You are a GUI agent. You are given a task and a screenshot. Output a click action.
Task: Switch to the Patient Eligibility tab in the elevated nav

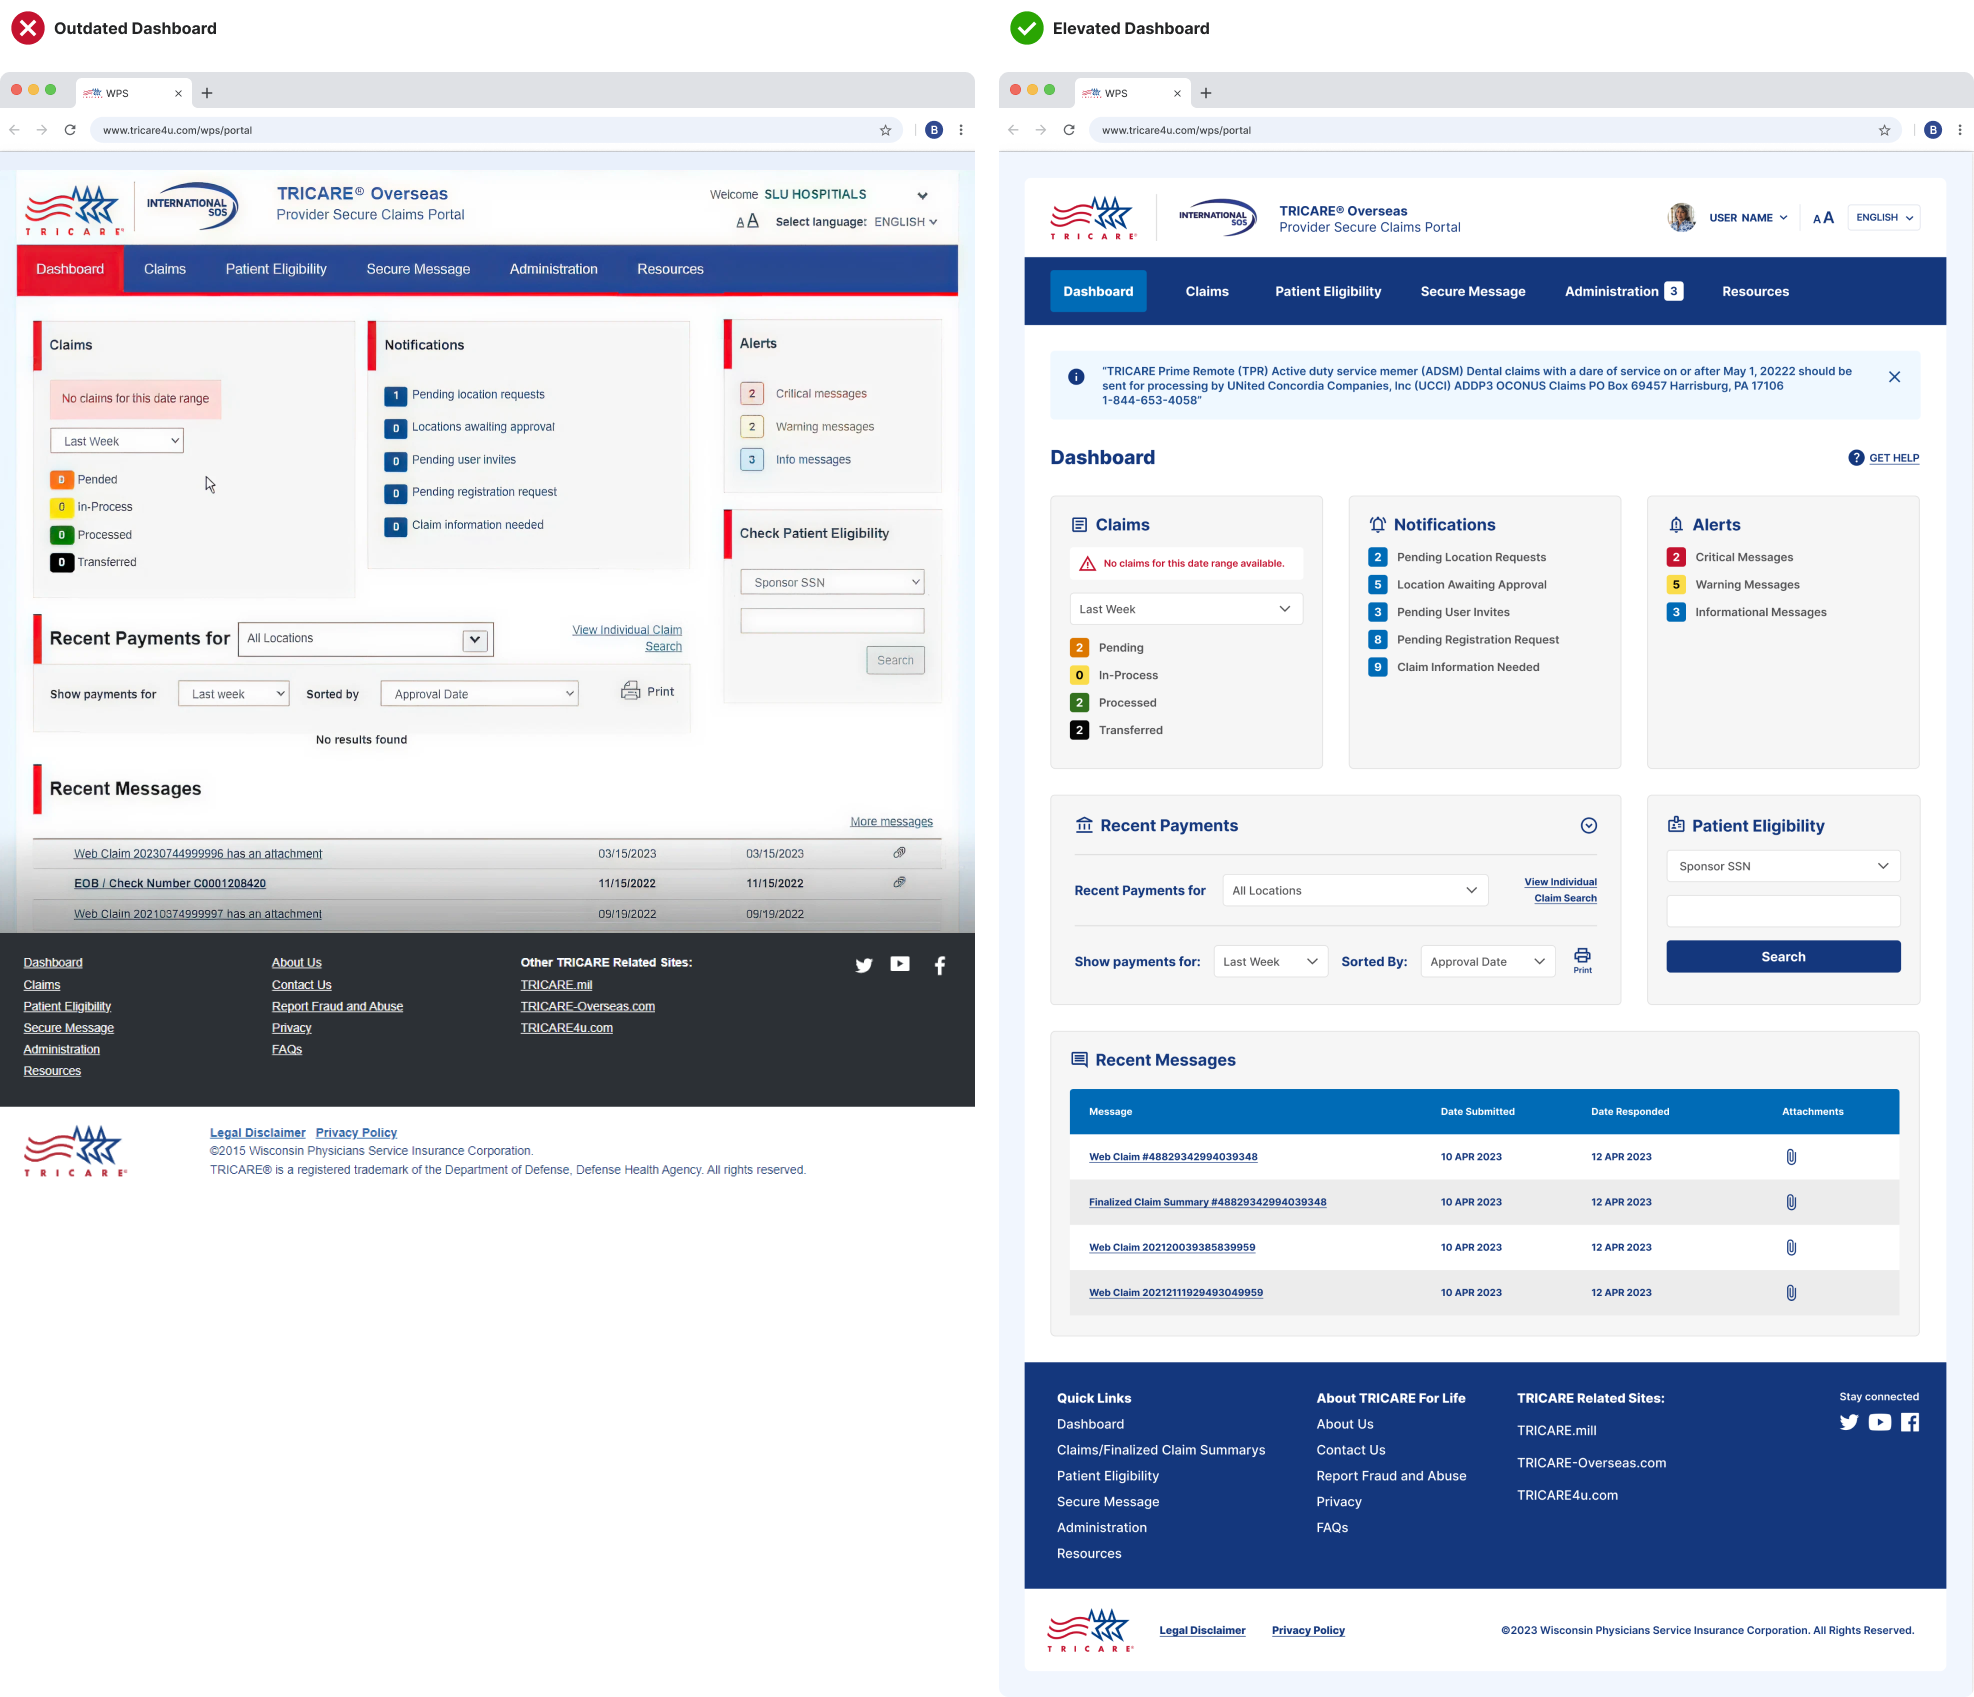pos(1328,292)
